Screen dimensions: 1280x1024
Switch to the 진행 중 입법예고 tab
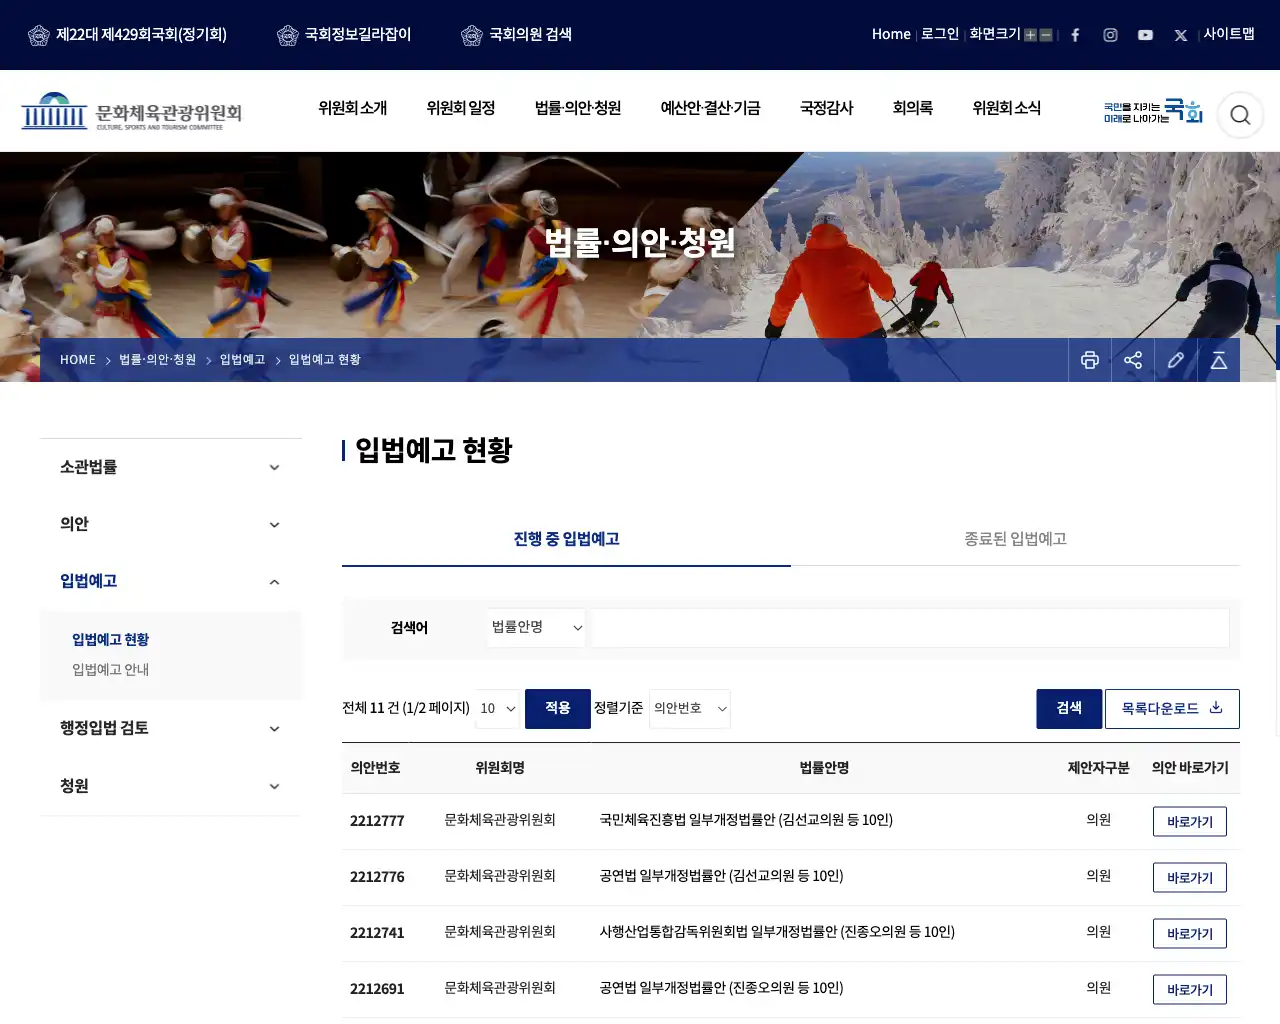pos(566,539)
